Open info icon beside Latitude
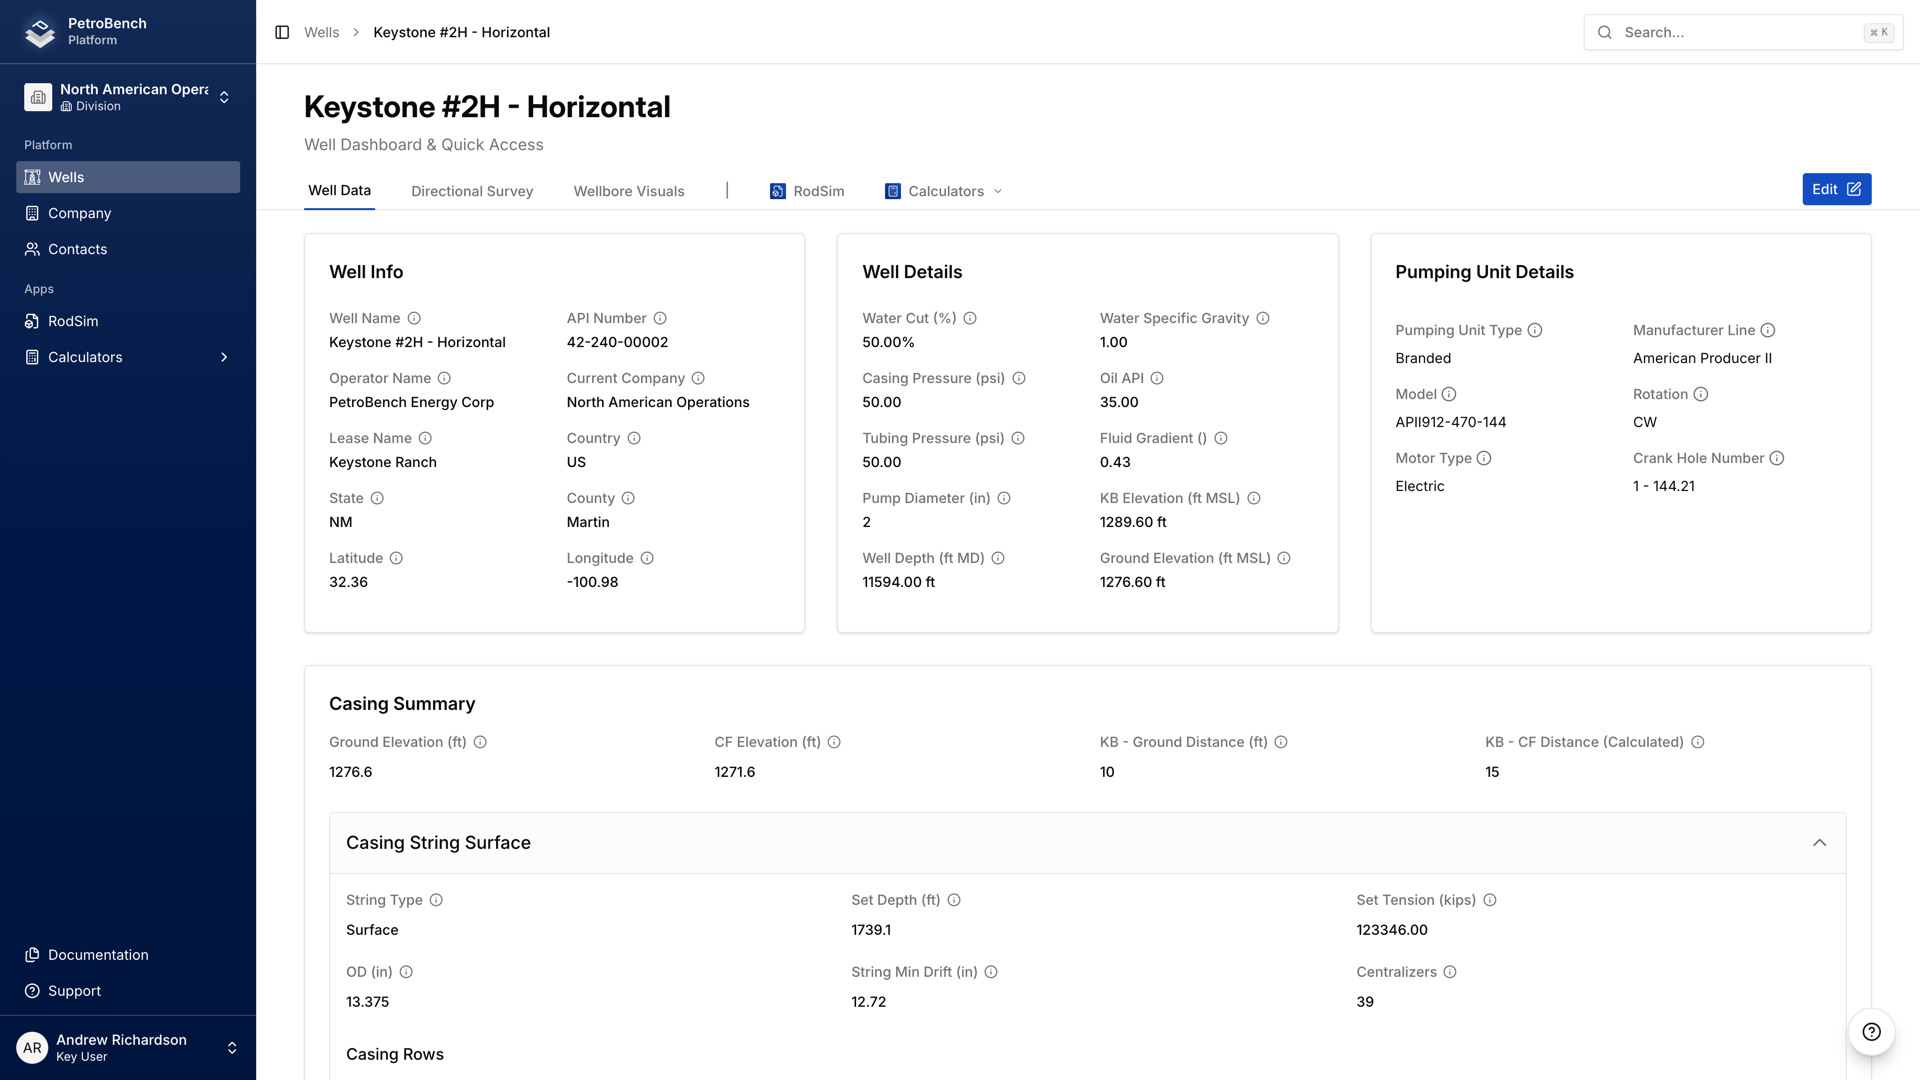 [x=396, y=558]
